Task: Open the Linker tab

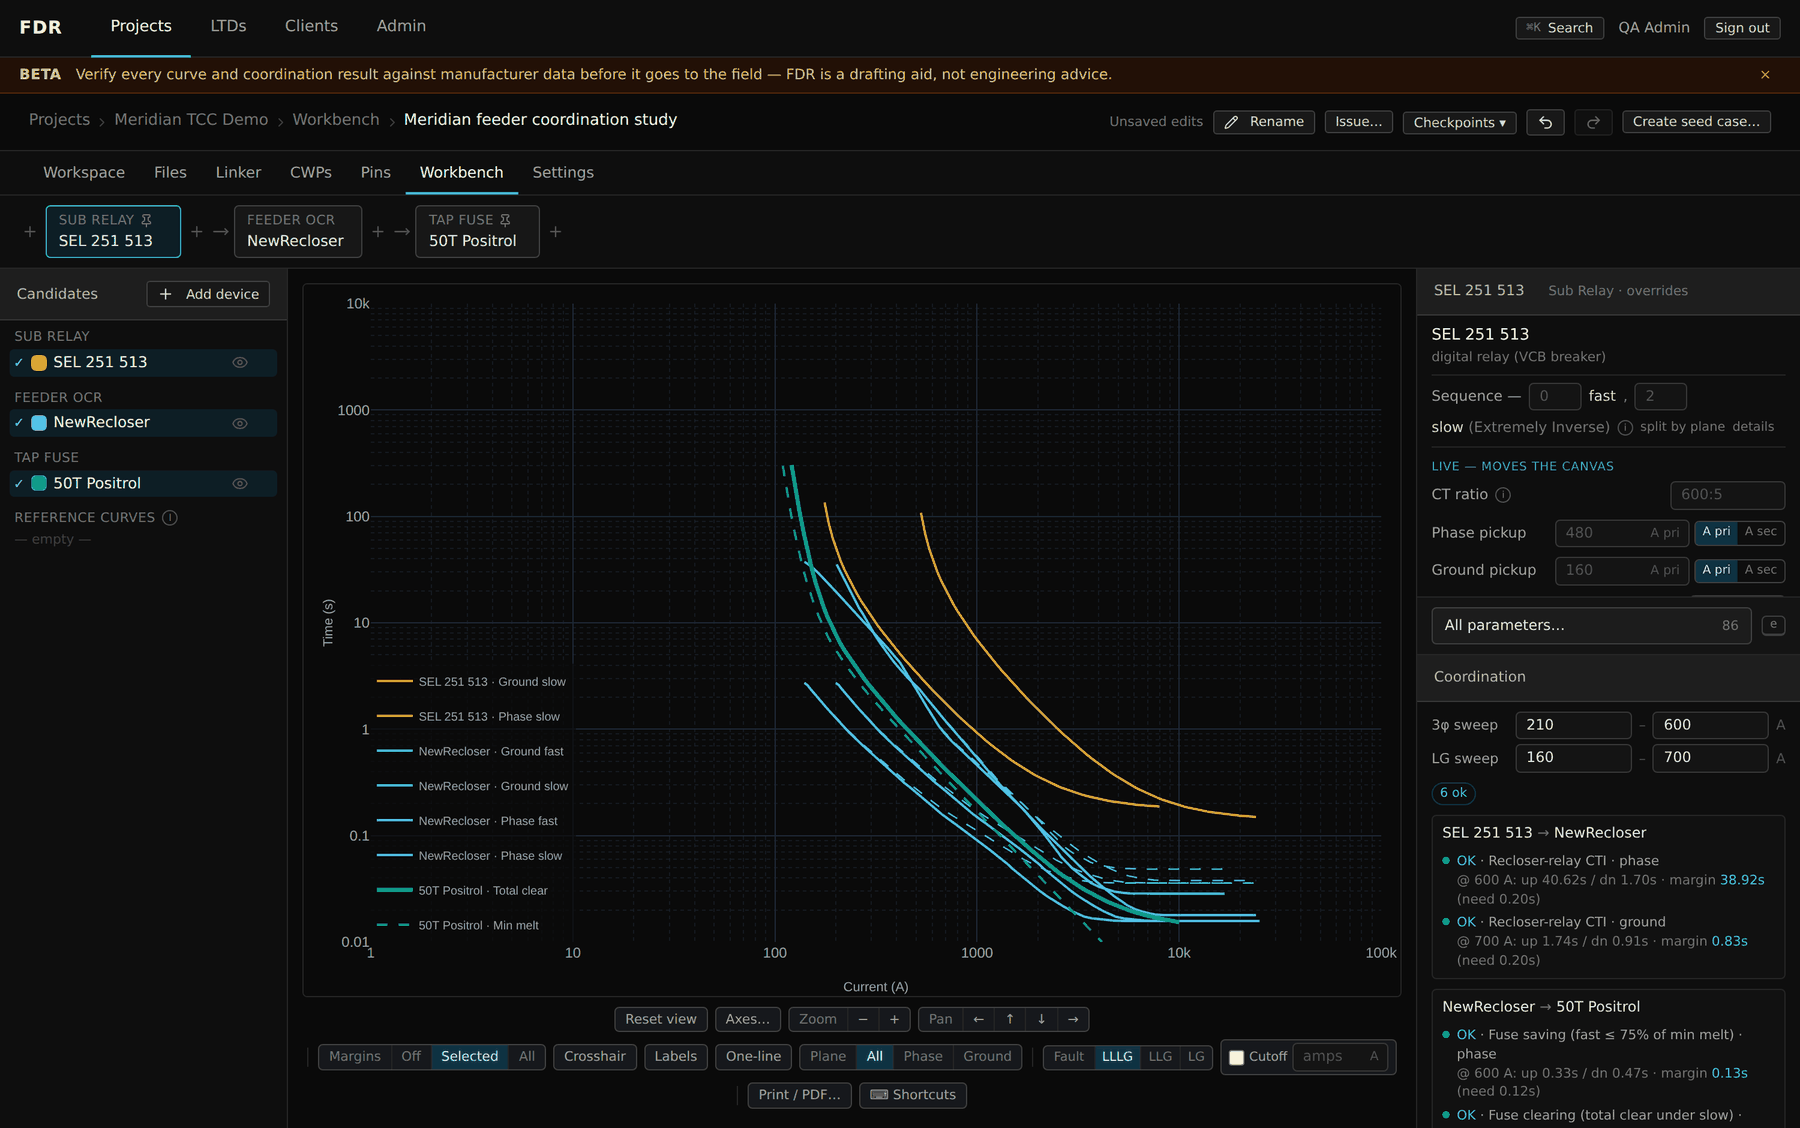Action: tap(238, 173)
